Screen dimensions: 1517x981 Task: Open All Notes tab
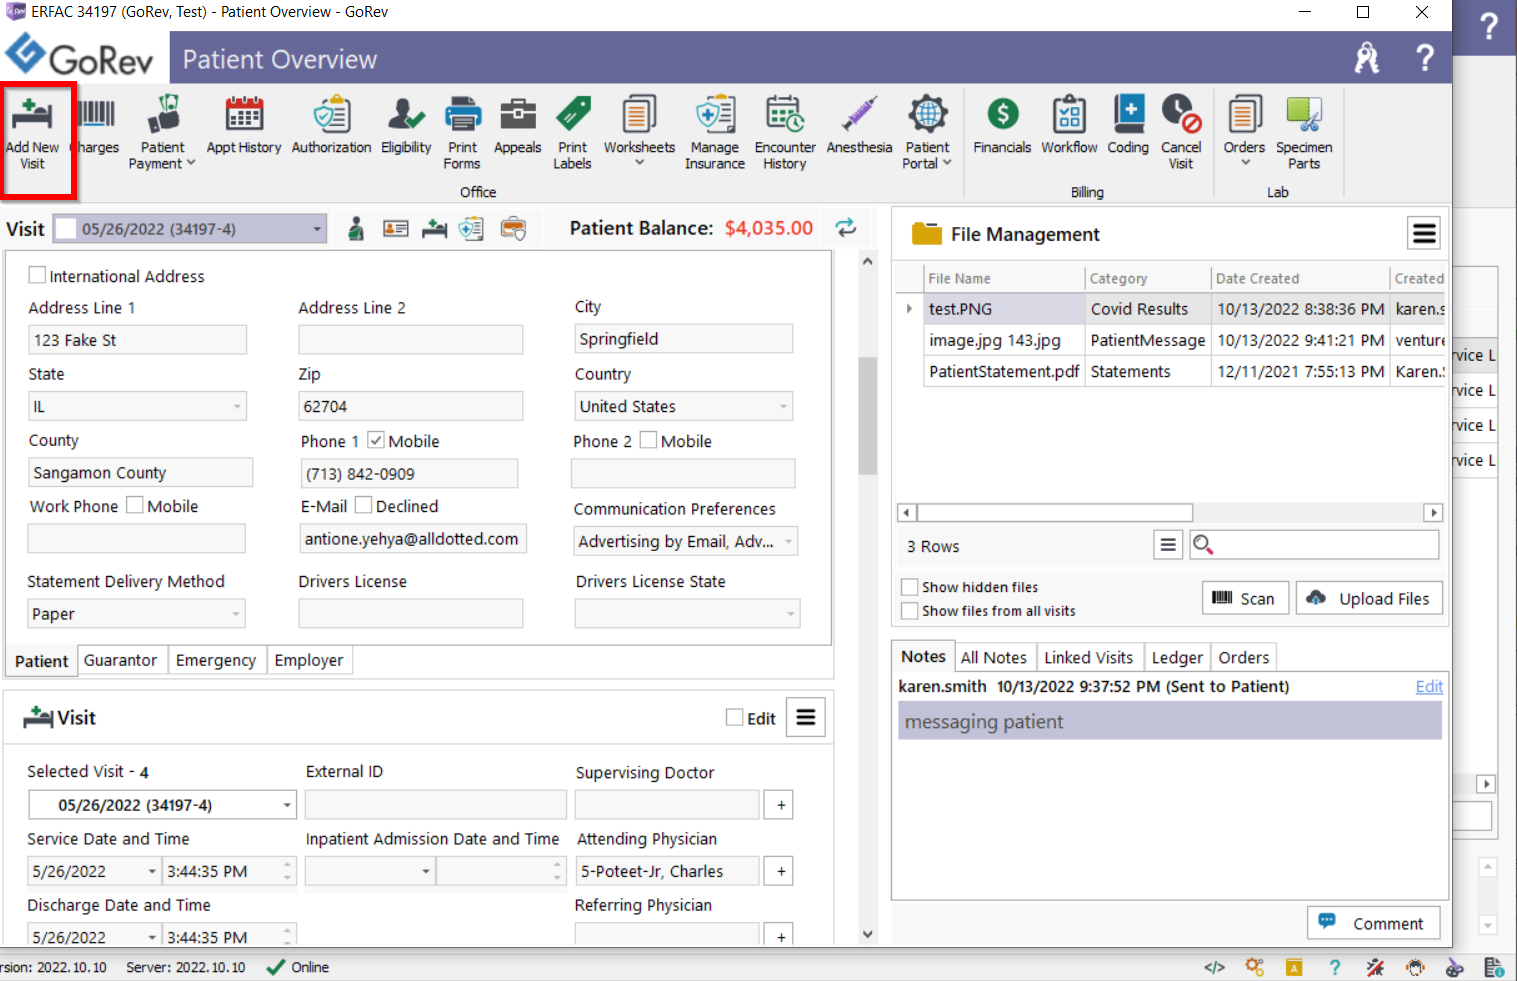[993, 657]
